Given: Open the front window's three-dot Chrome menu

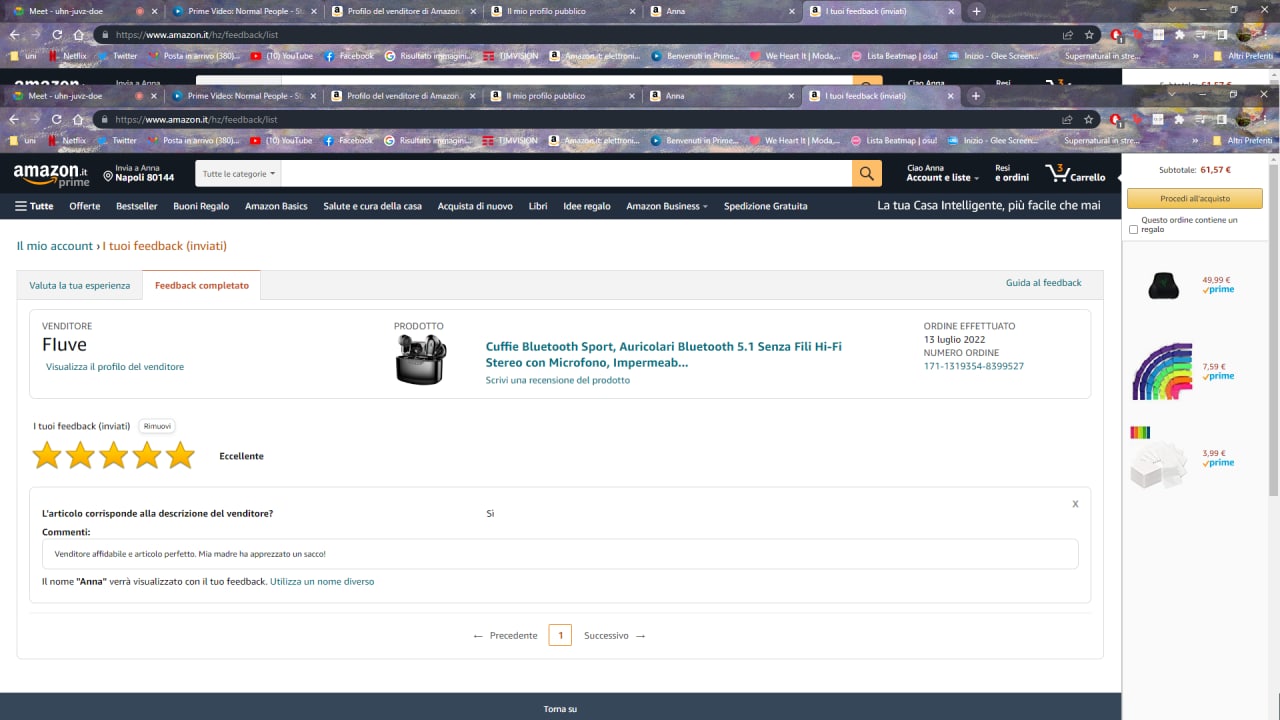Looking at the screenshot, I should [x=1266, y=119].
